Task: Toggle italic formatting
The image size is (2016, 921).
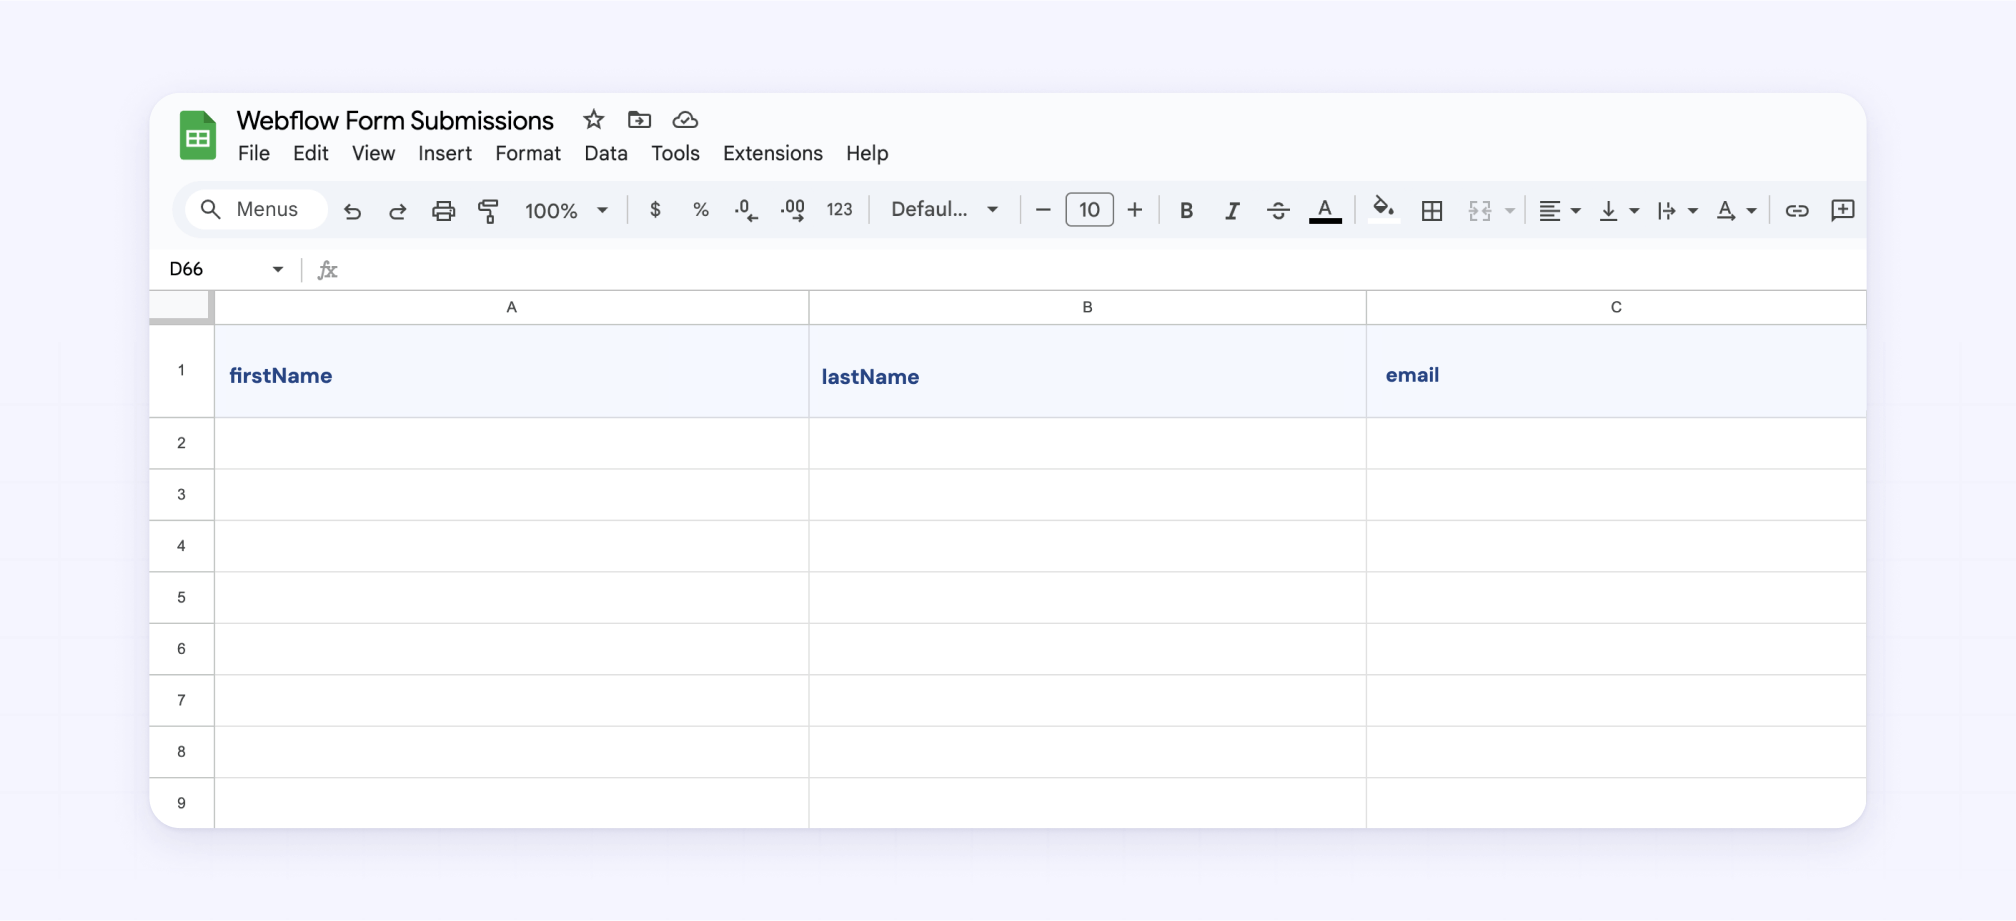Action: pyautogui.click(x=1232, y=210)
